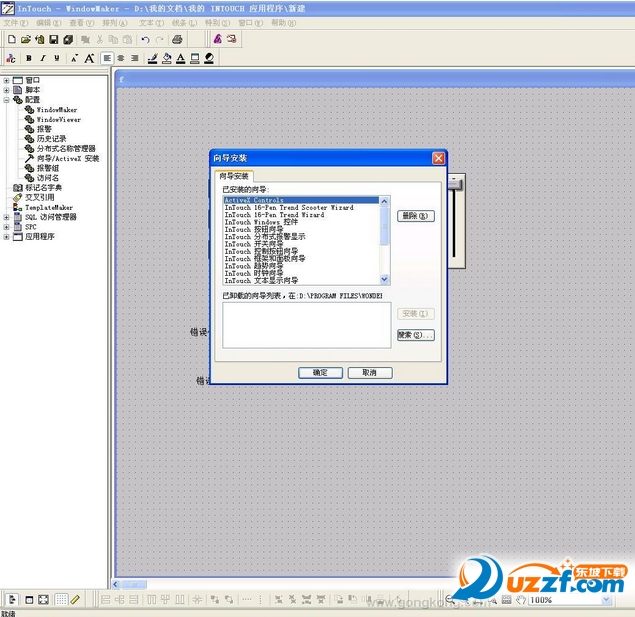Select the 向导安装 tab in dialog

click(x=234, y=176)
